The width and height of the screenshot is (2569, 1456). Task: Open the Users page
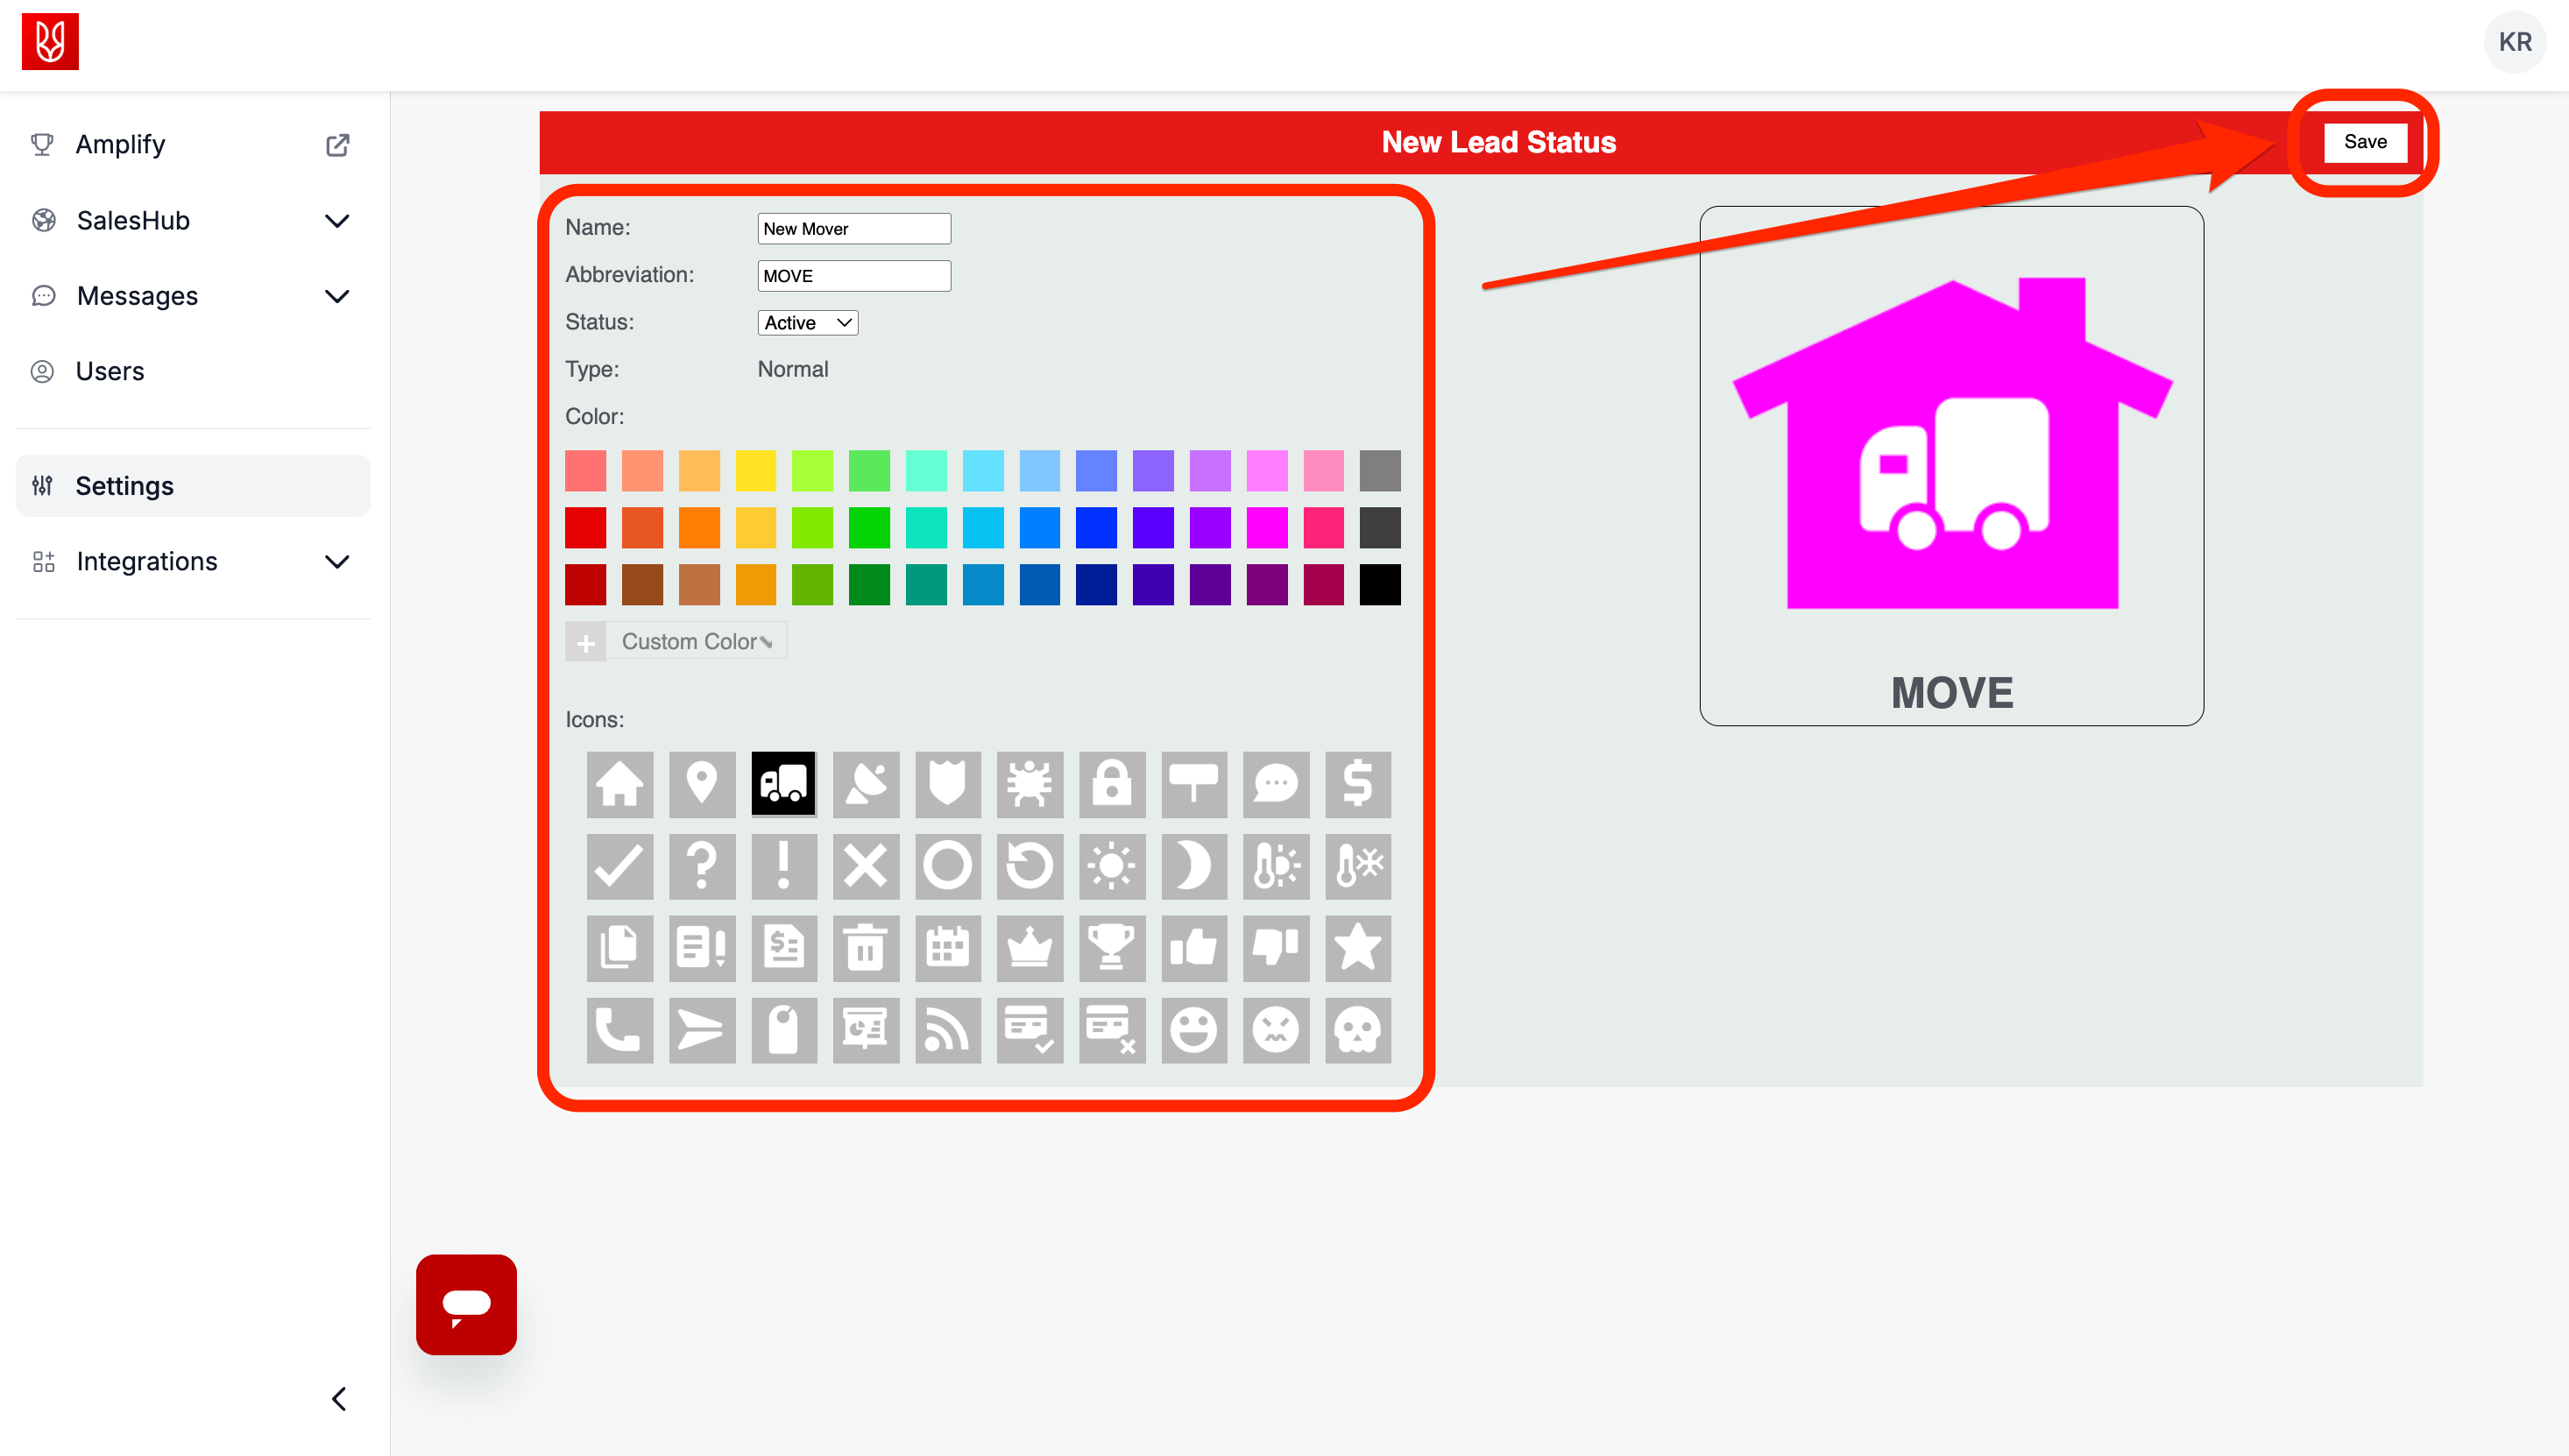110,371
